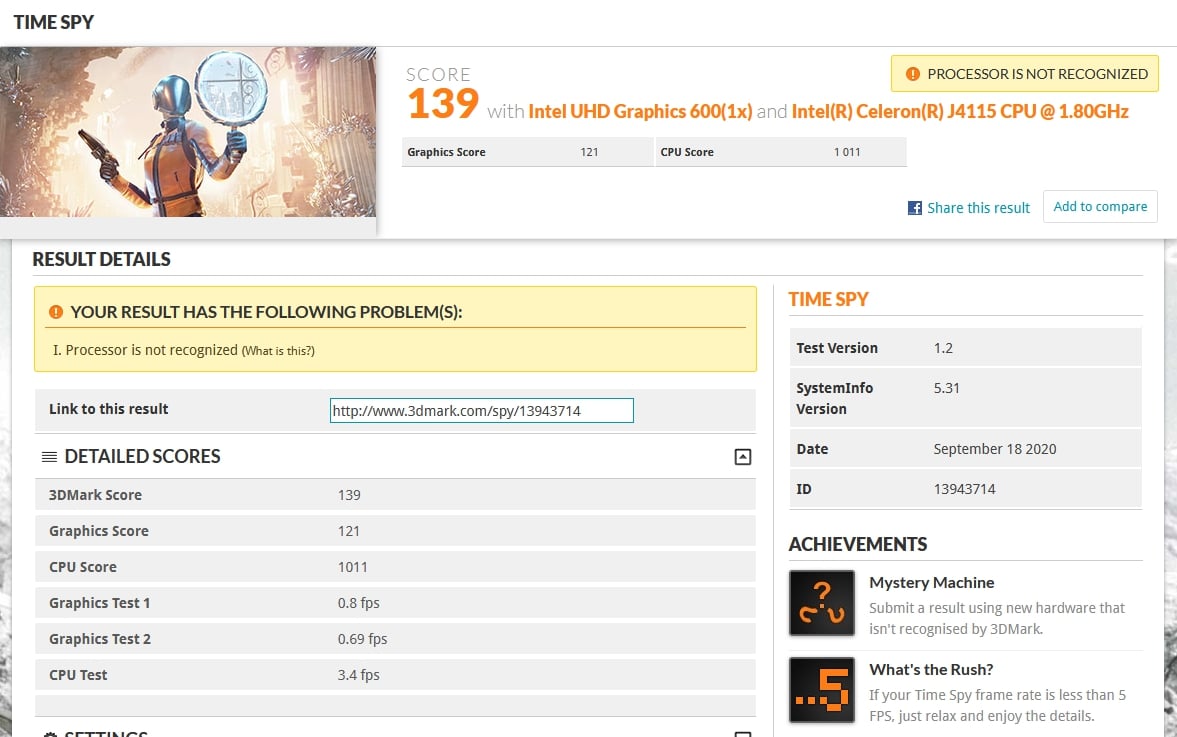Click the CPU Score 1 011 summary cell
Viewport: 1177px width, 737px height.
(x=781, y=152)
